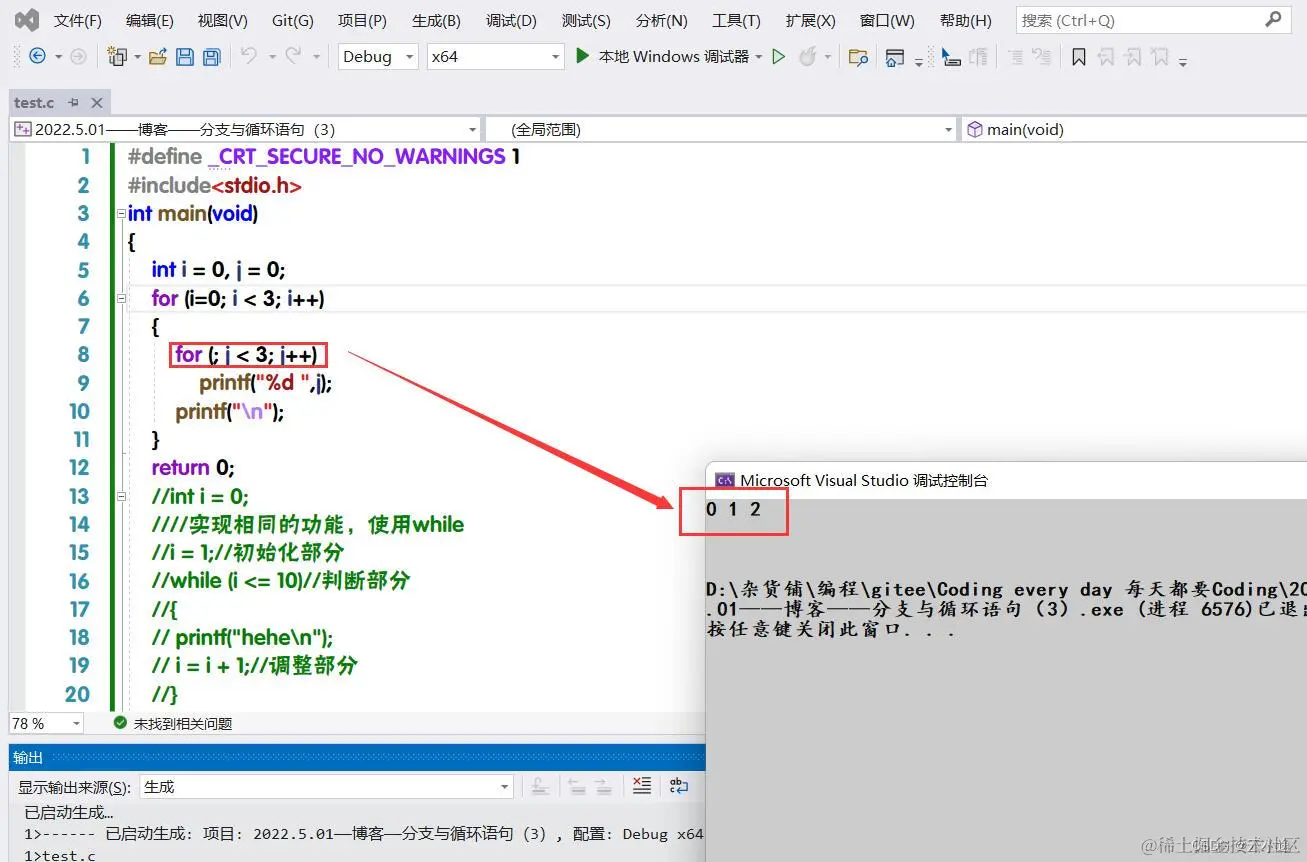
Task: Save test.c with the save icon
Action: [x=185, y=57]
